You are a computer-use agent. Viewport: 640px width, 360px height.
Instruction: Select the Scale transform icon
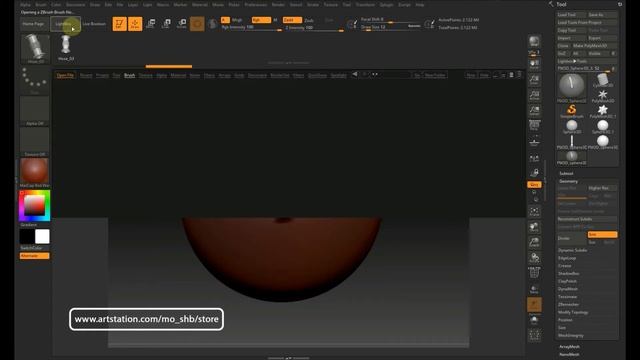coord(166,24)
